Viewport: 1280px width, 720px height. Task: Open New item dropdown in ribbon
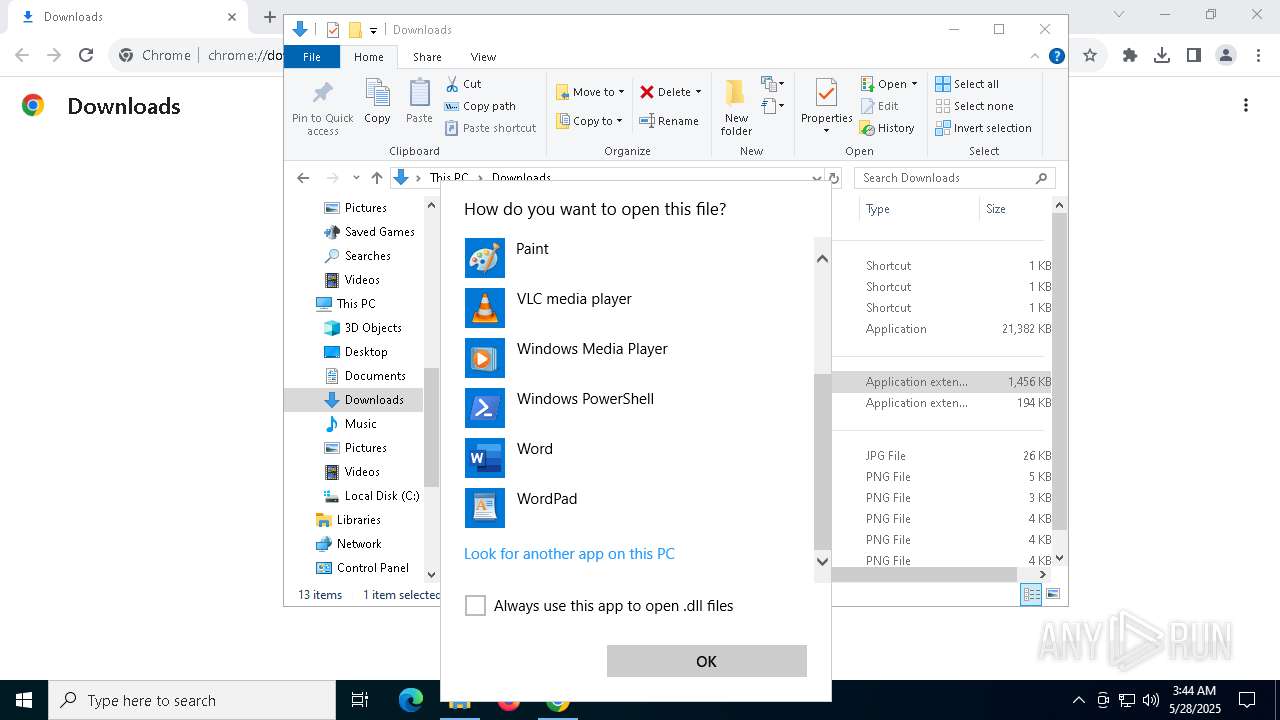coord(773,84)
